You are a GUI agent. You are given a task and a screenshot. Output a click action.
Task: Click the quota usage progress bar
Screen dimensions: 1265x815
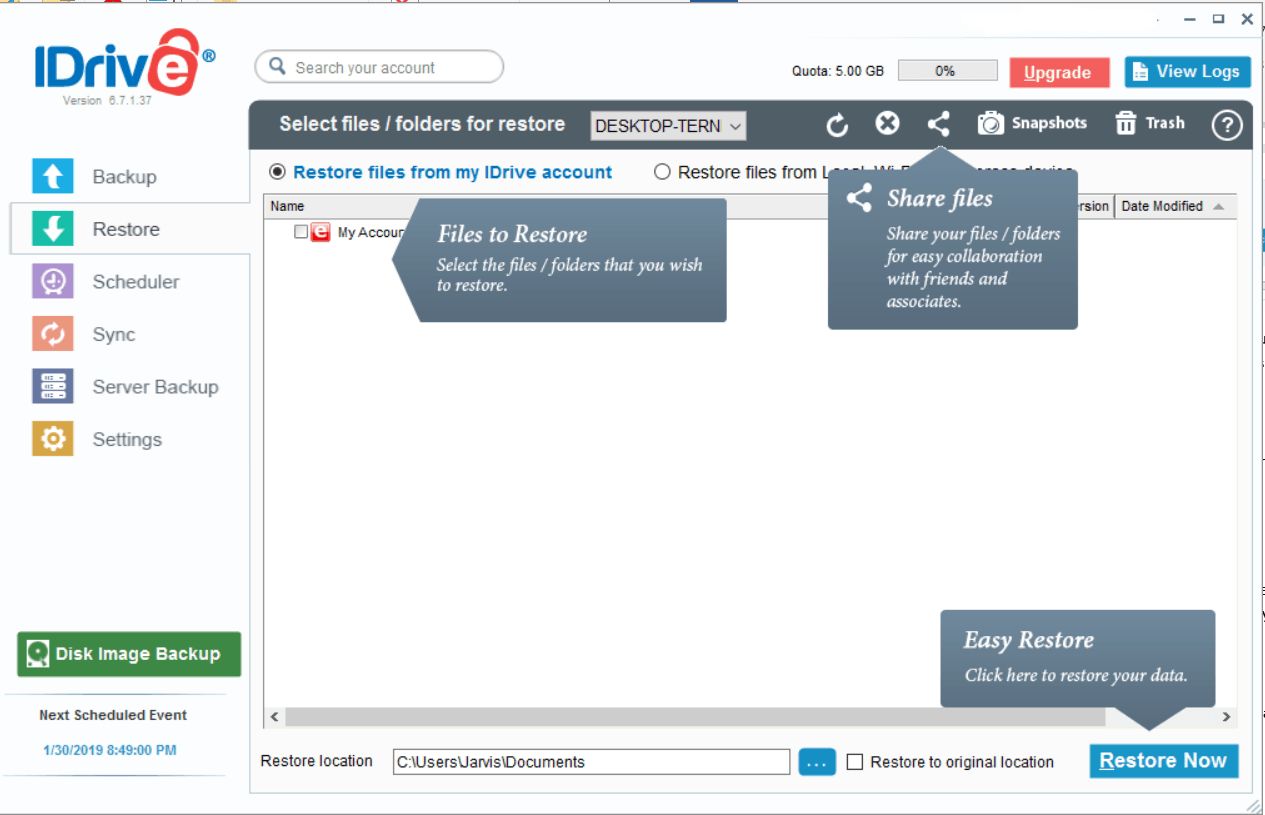pos(947,71)
